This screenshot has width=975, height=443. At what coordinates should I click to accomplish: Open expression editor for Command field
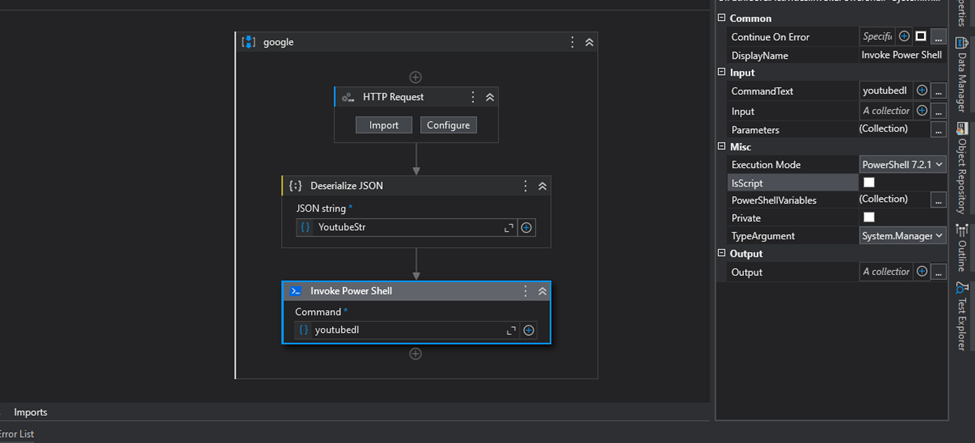[x=511, y=330]
